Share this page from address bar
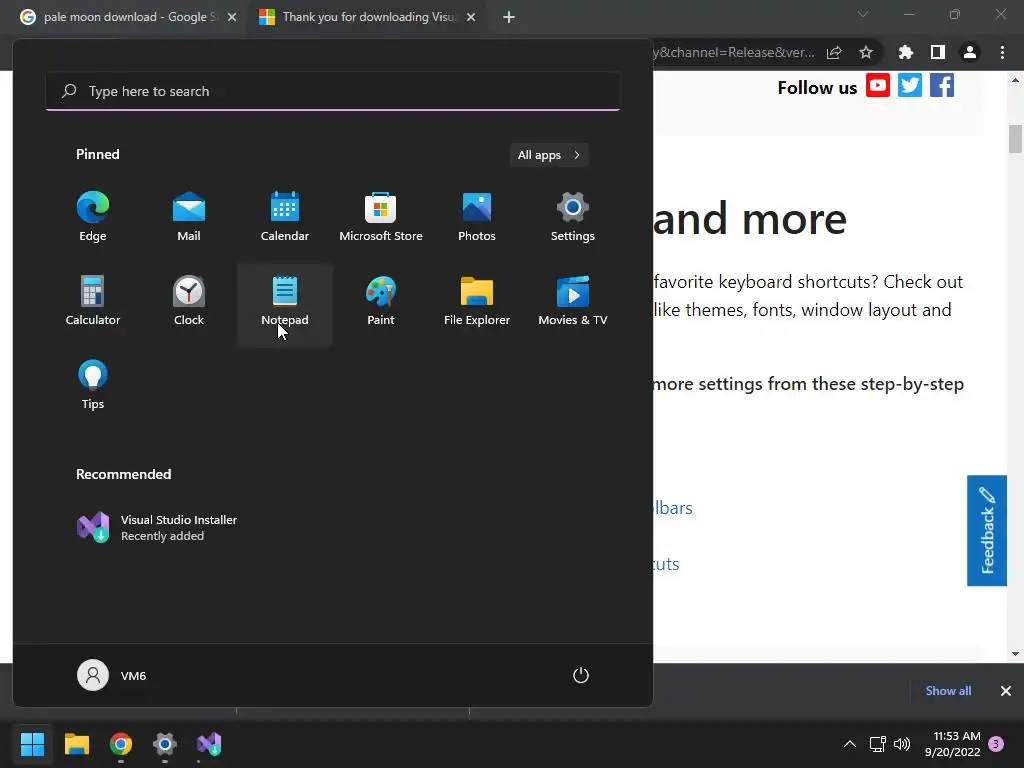Screen dimensions: 1024x768 [x=834, y=52]
